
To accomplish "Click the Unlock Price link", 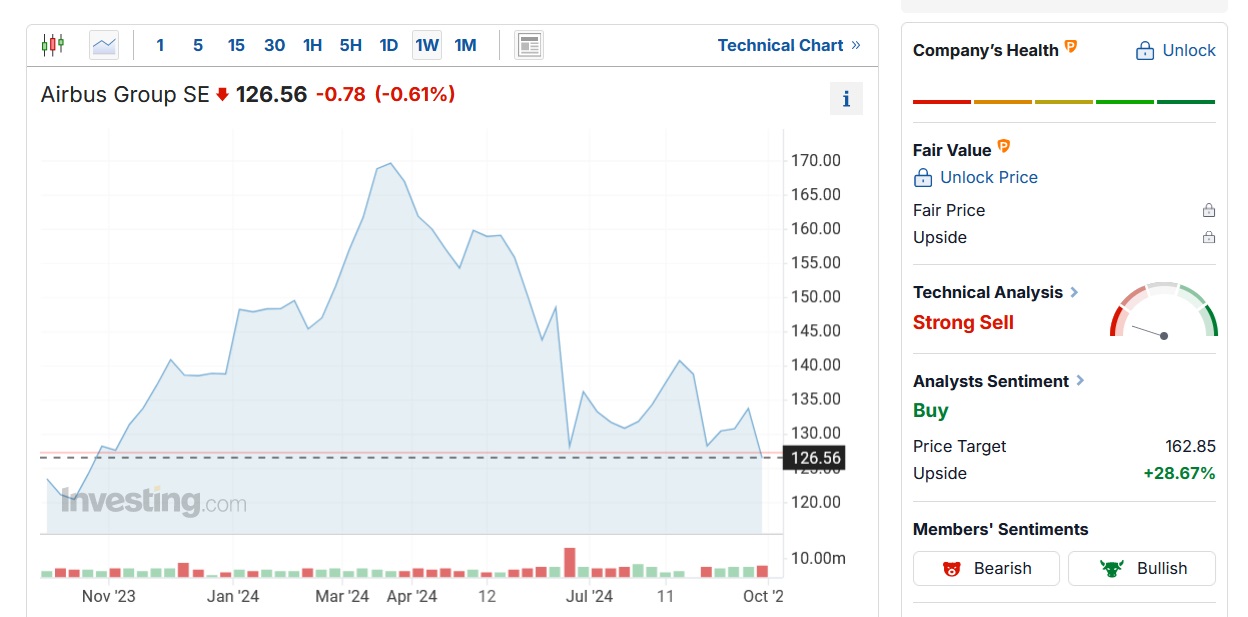I will point(976,177).
